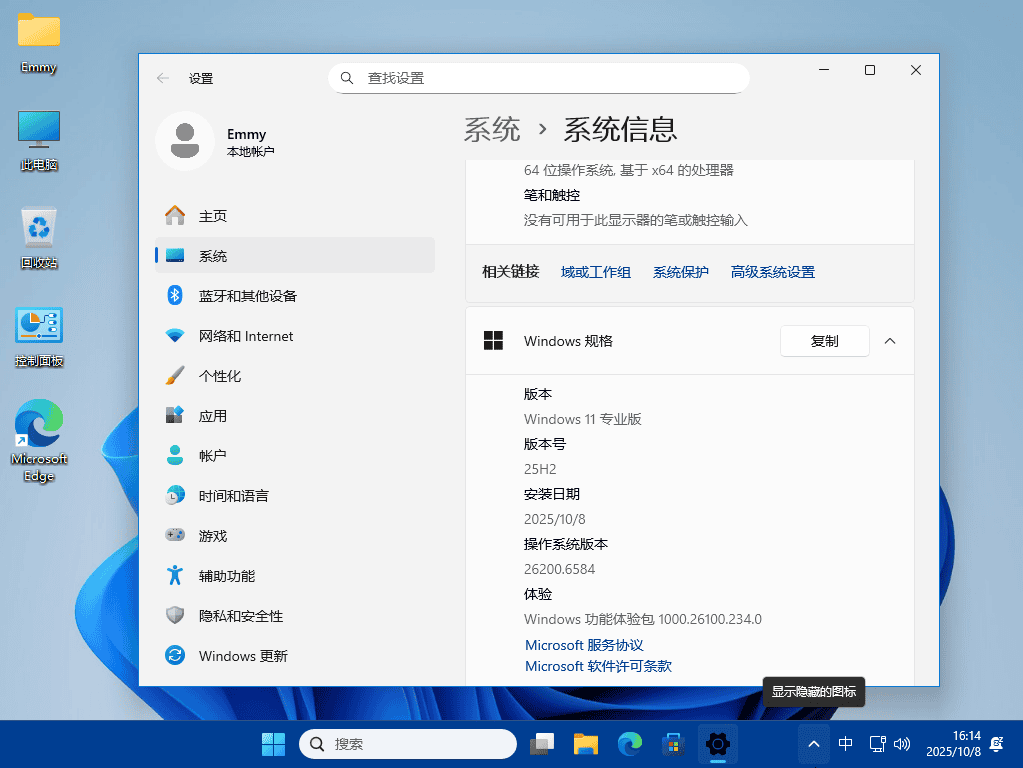Screen dimensions: 1023x768
Task: Click the Emmy account avatar
Action: pos(185,142)
